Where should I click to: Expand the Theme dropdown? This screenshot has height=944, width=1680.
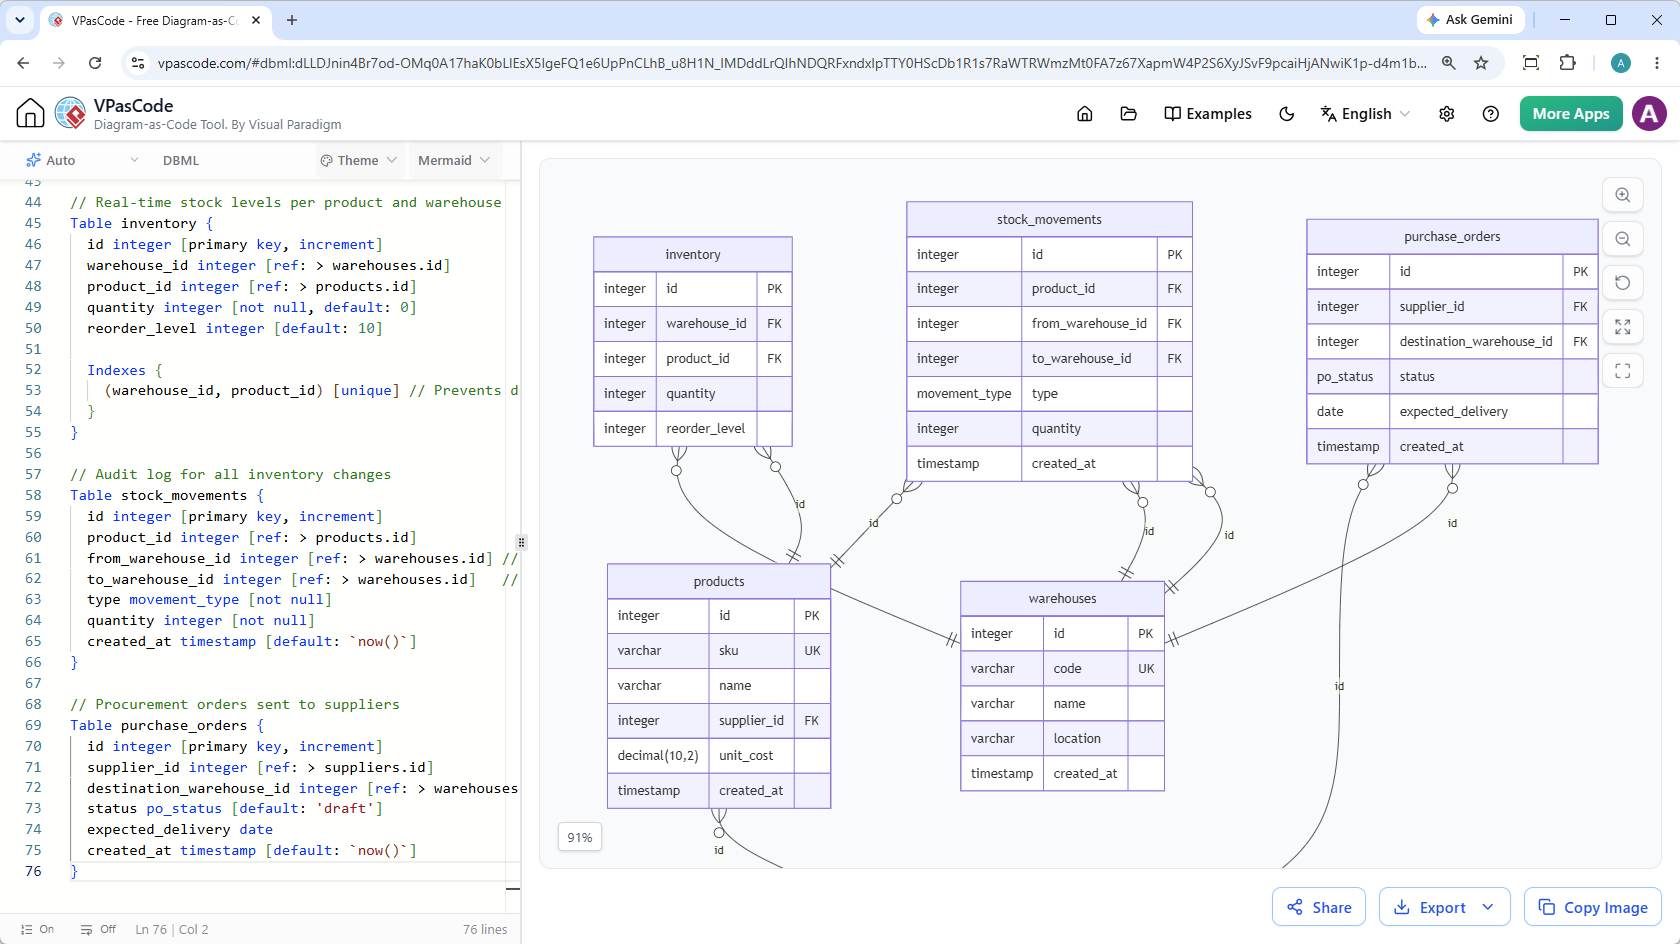point(358,160)
